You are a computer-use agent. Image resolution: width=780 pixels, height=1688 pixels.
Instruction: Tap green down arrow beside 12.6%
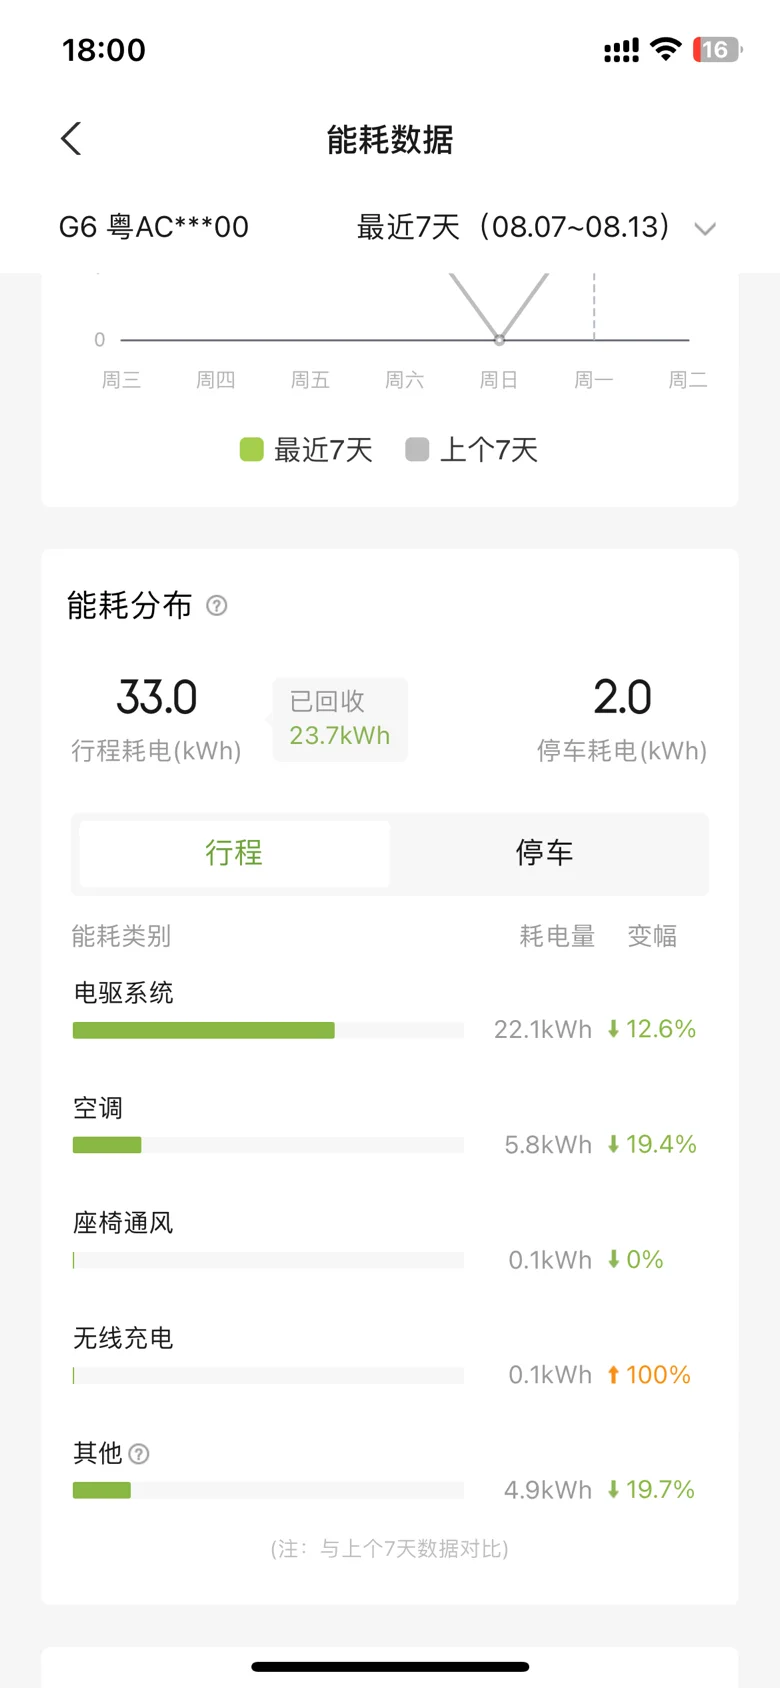614,1029
